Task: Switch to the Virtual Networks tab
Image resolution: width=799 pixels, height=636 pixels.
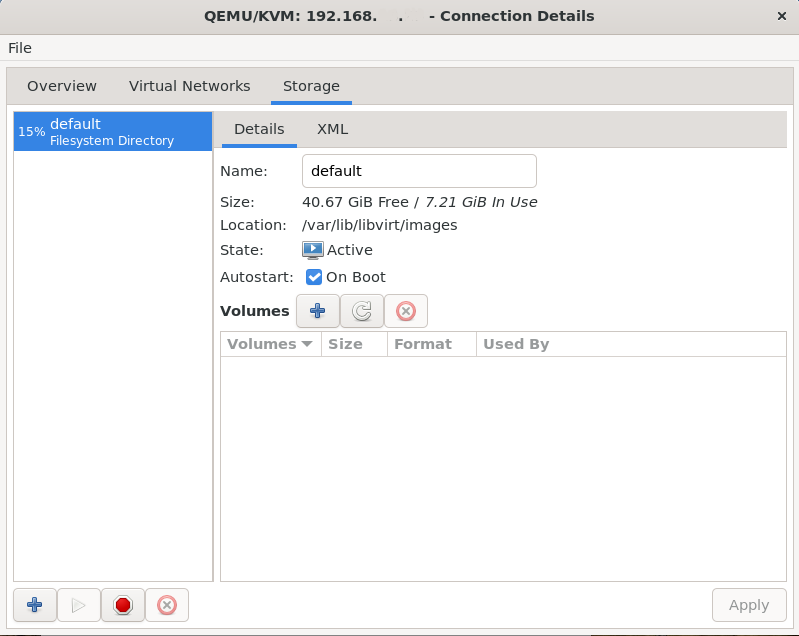Action: pos(190,86)
